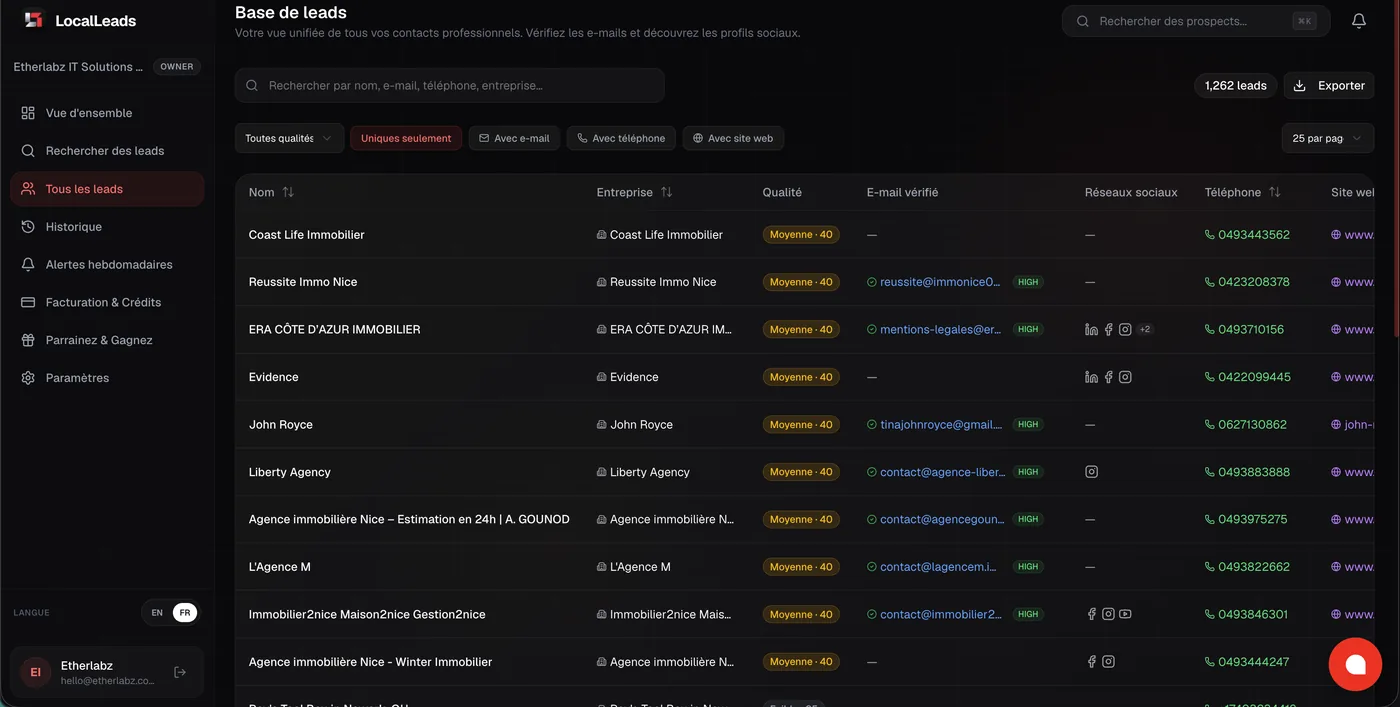Click the 1,262 leads counter
Viewport: 1400px width, 707px height.
point(1235,85)
